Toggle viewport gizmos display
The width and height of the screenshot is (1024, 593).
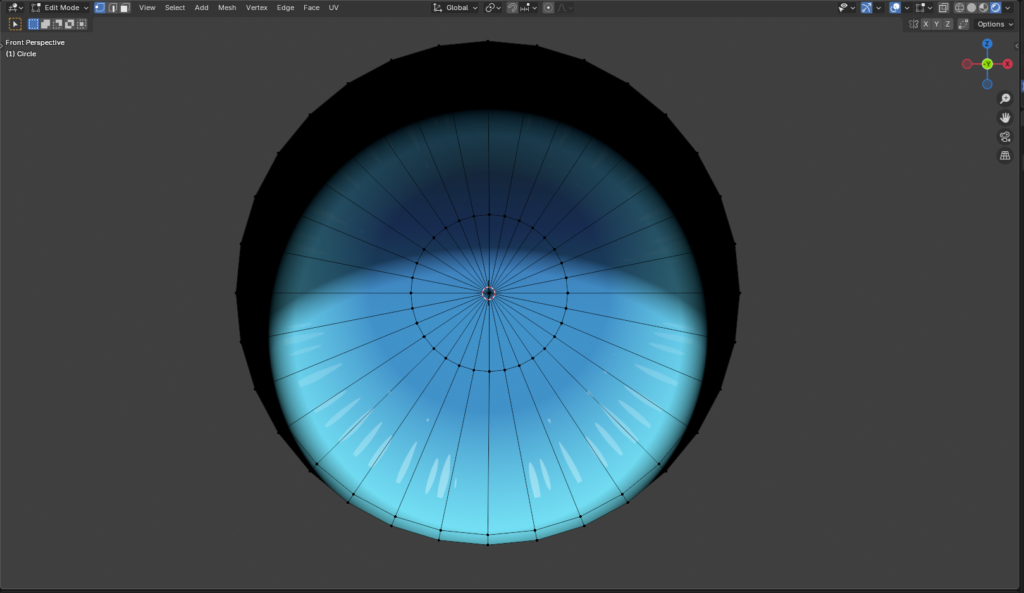point(867,8)
